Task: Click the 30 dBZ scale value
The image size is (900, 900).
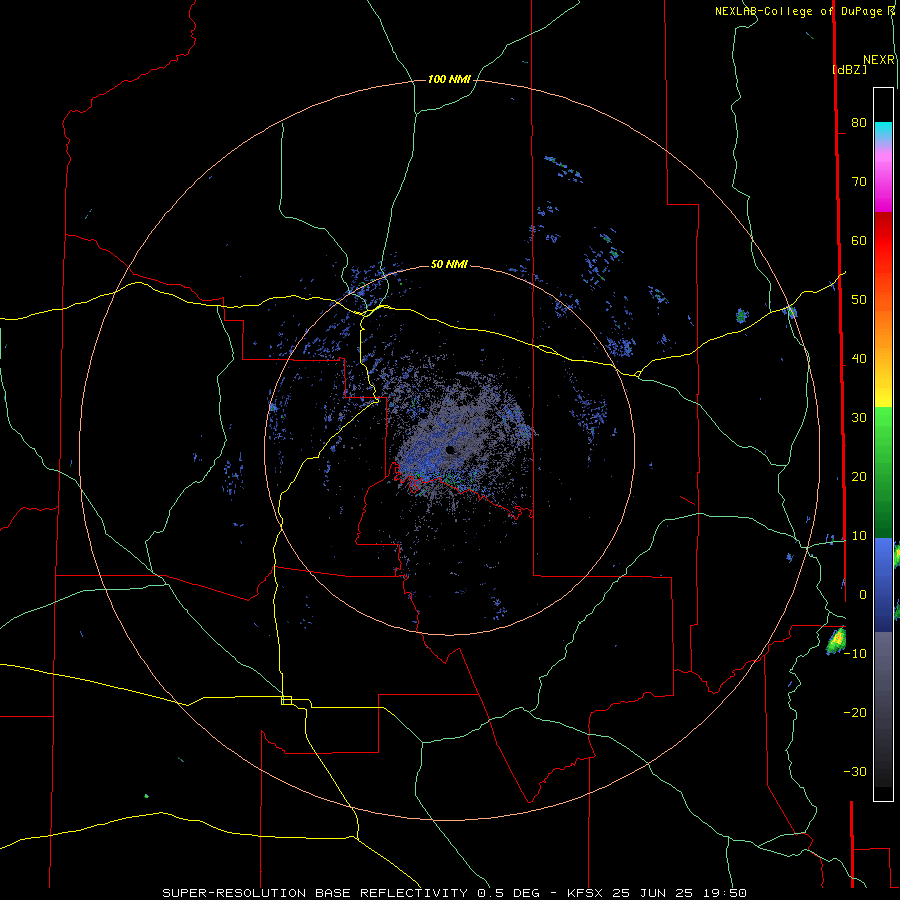Action: [x=859, y=417]
